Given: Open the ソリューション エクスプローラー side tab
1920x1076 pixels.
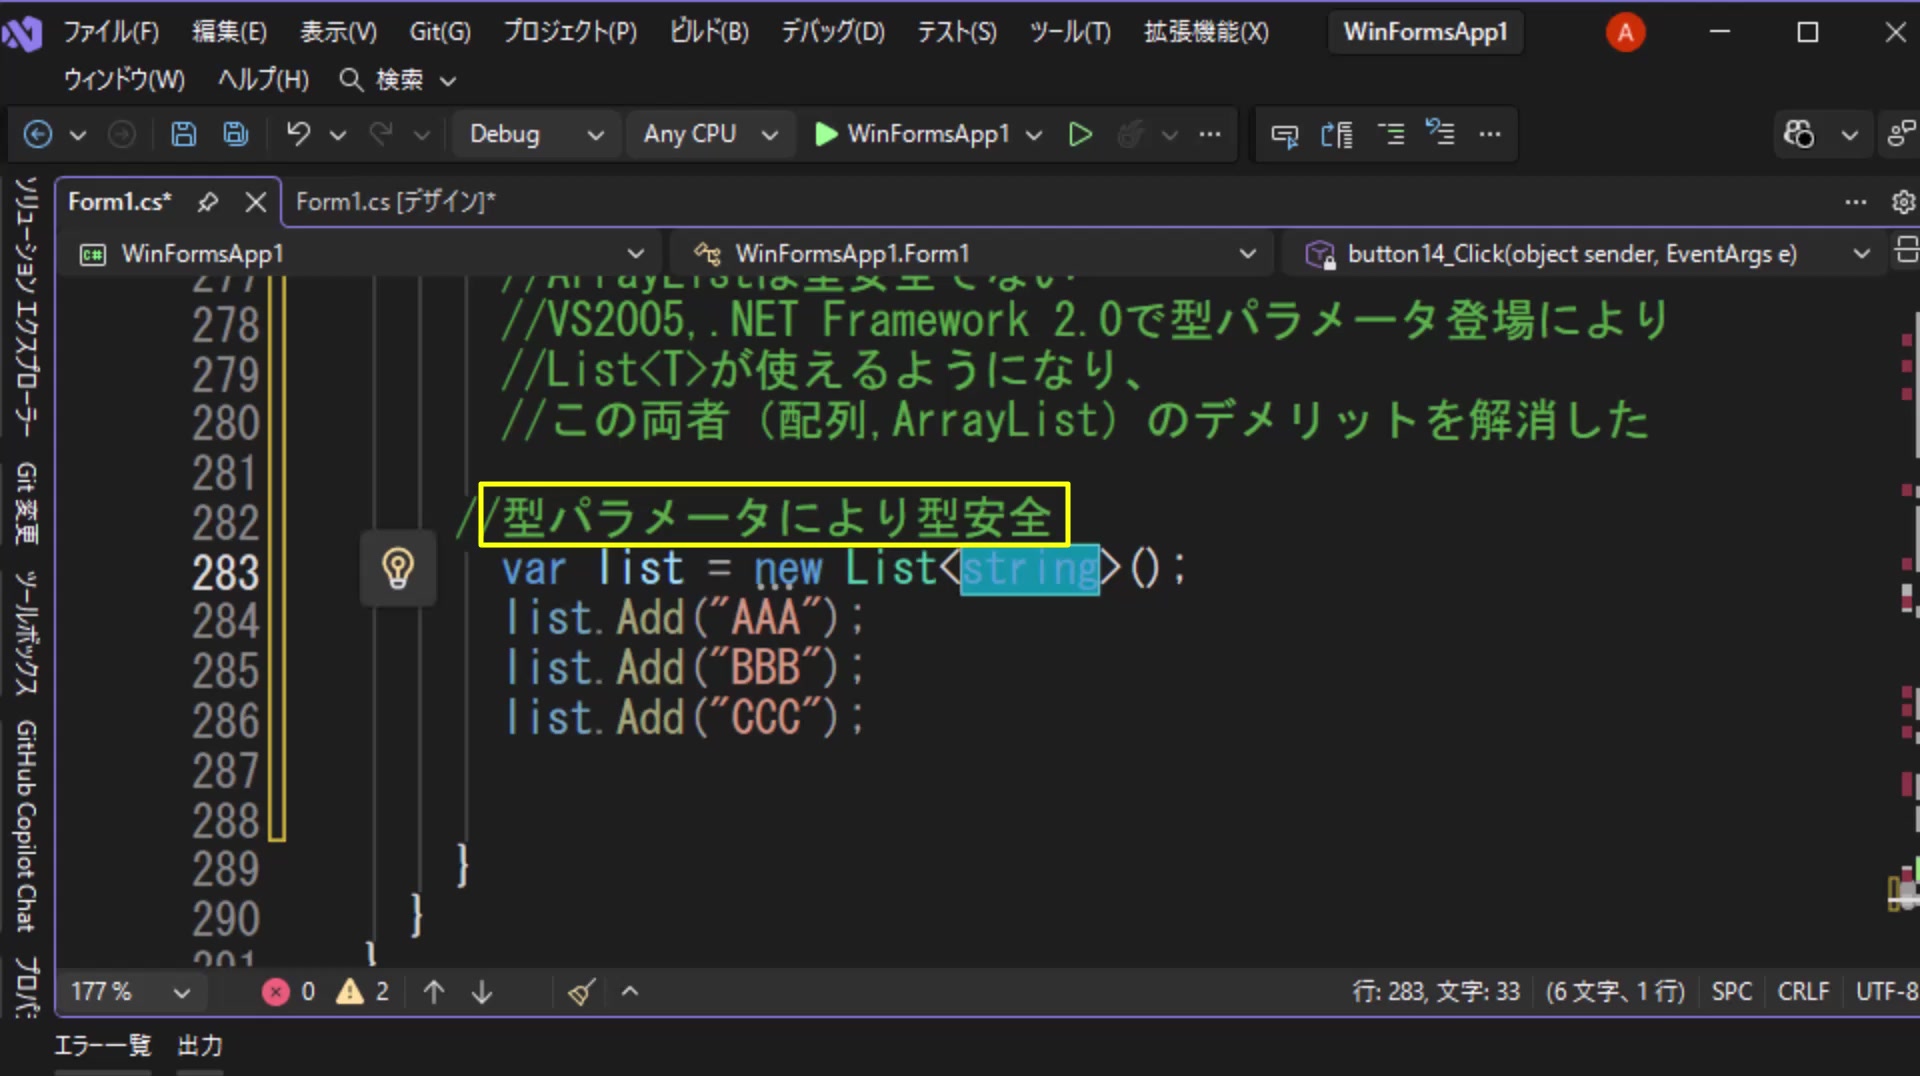Looking at the screenshot, I should pos(26,306).
